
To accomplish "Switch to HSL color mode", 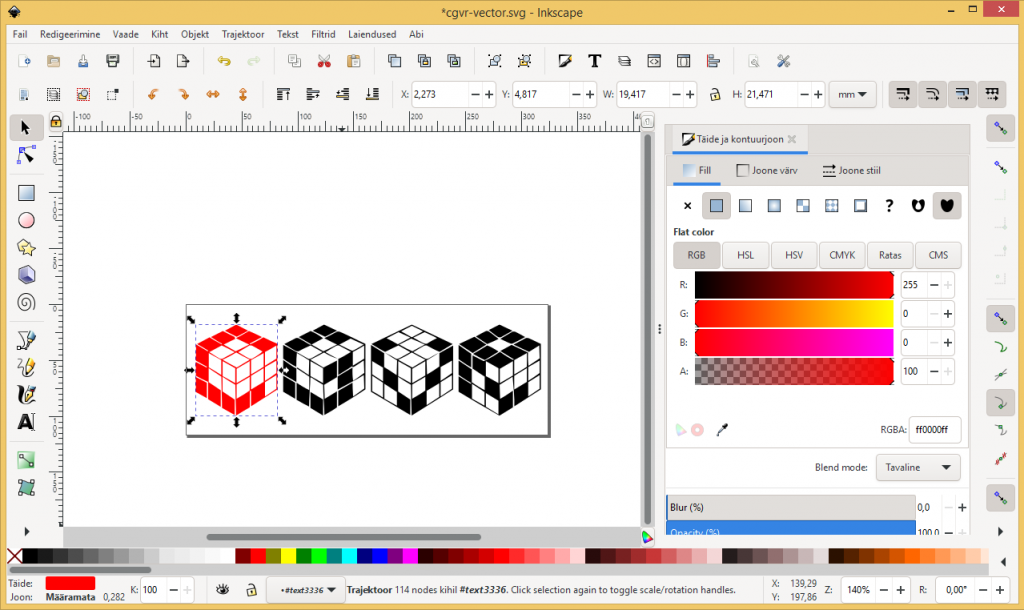I will click(746, 255).
